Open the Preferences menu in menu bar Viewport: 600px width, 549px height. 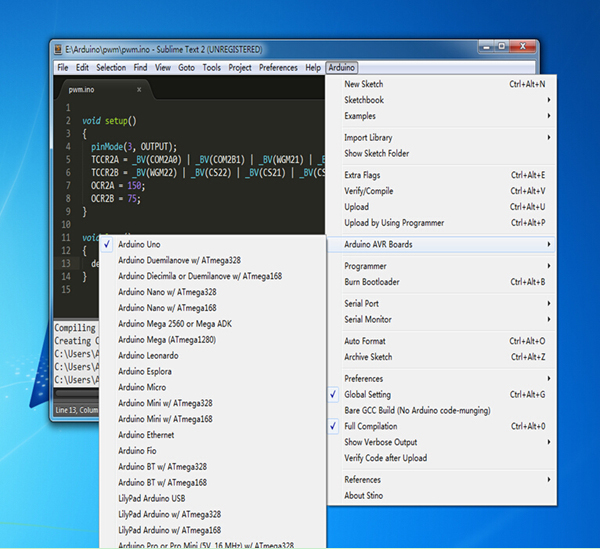point(278,68)
